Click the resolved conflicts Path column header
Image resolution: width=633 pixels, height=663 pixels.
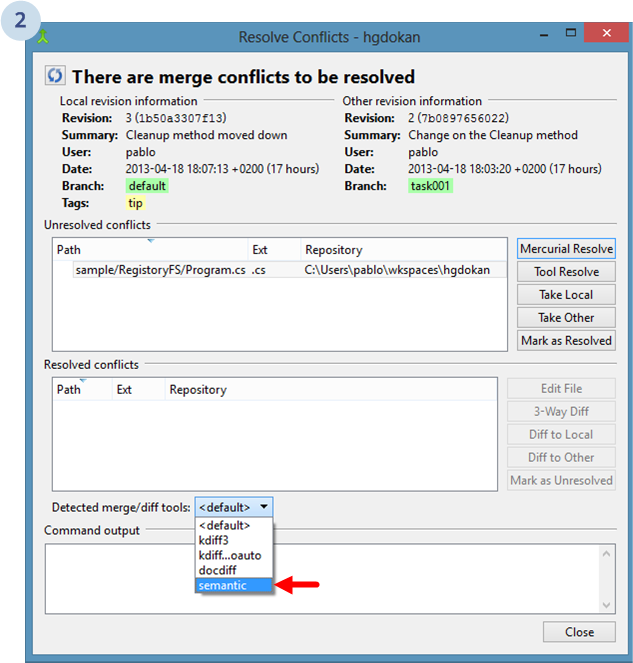coord(82,389)
